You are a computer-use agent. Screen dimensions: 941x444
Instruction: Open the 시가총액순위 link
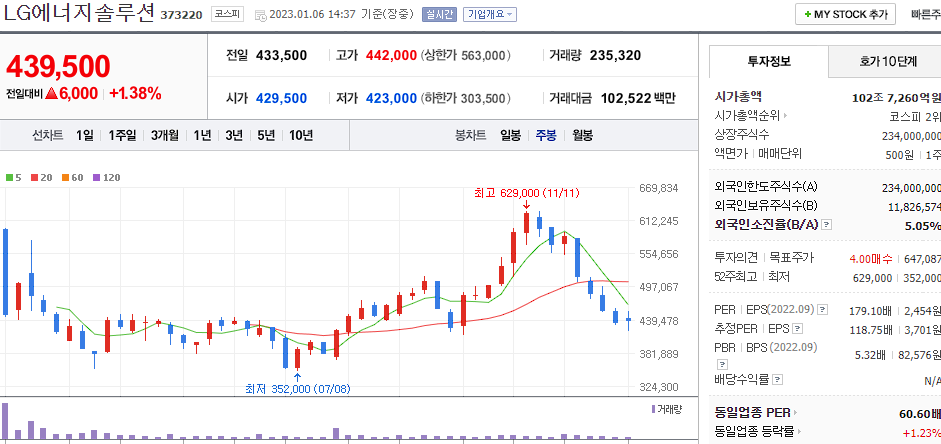click(747, 116)
